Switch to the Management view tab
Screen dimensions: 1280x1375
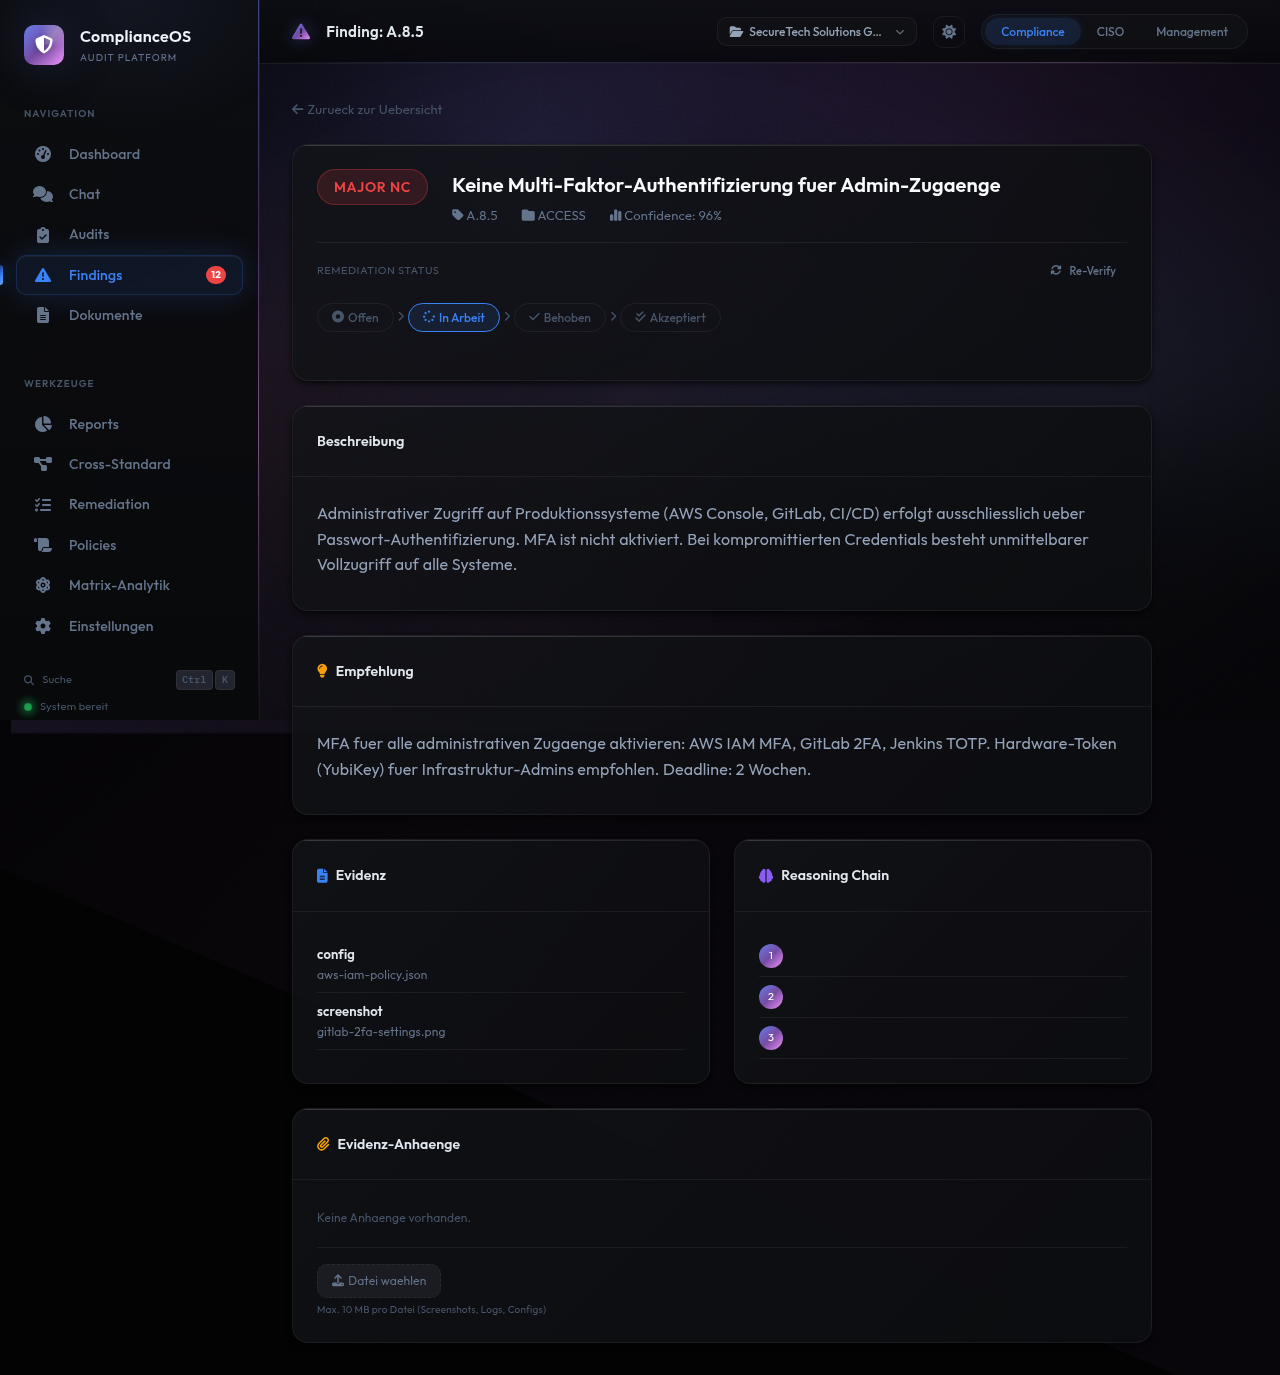(1191, 32)
